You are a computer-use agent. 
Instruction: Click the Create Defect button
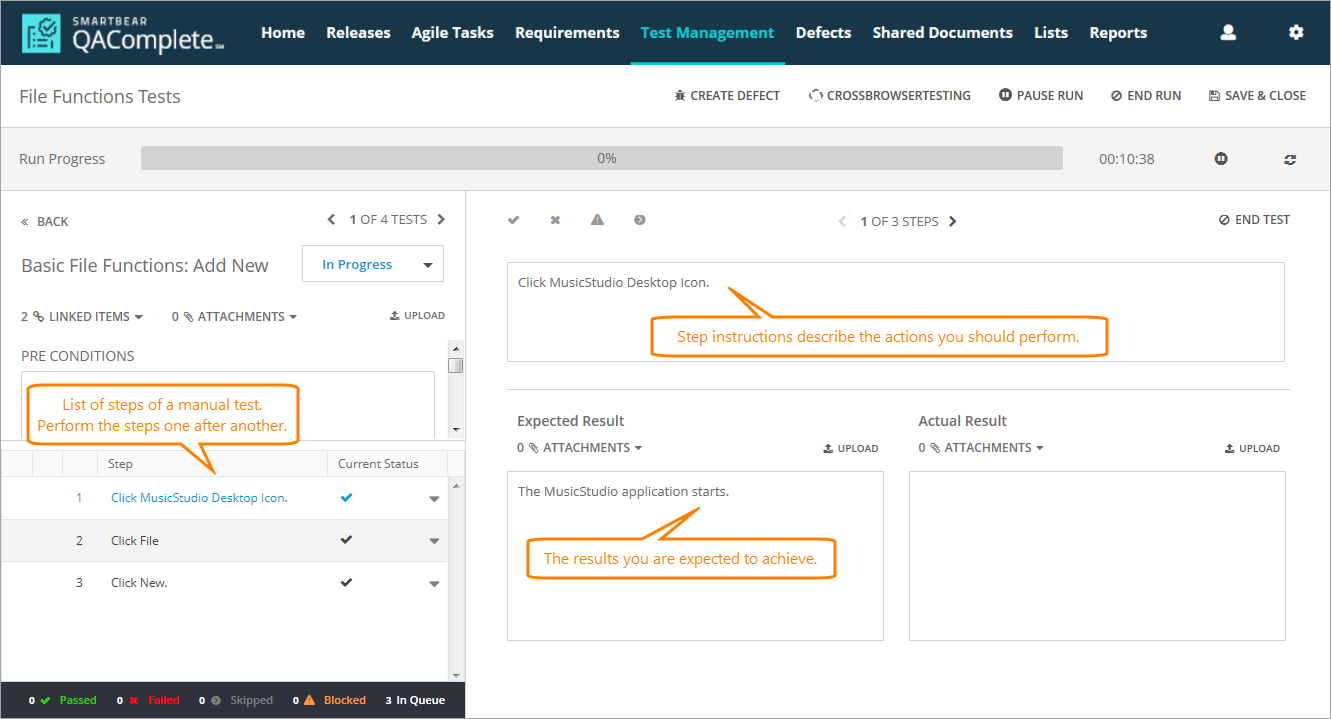[727, 96]
